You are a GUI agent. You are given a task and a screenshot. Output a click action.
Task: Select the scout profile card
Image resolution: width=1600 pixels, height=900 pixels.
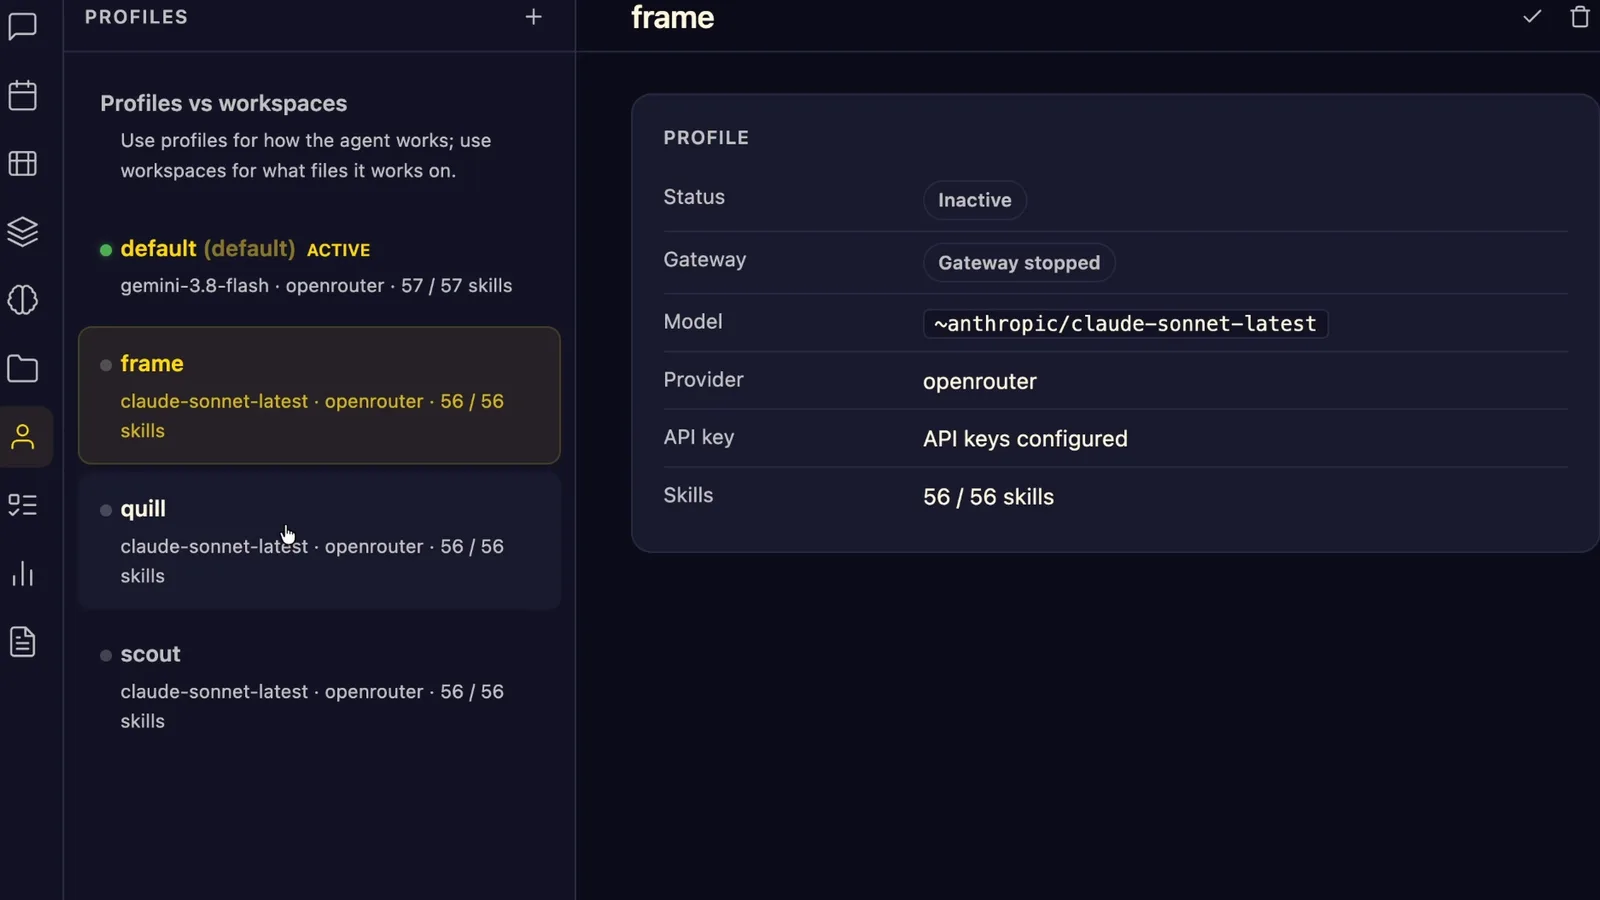(319, 686)
